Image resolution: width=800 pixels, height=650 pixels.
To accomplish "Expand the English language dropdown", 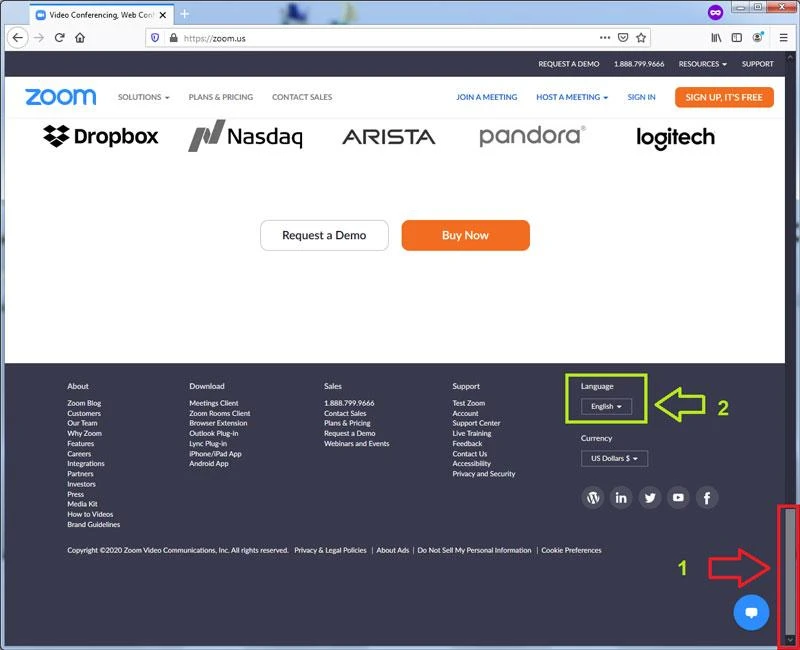I will tap(606, 407).
